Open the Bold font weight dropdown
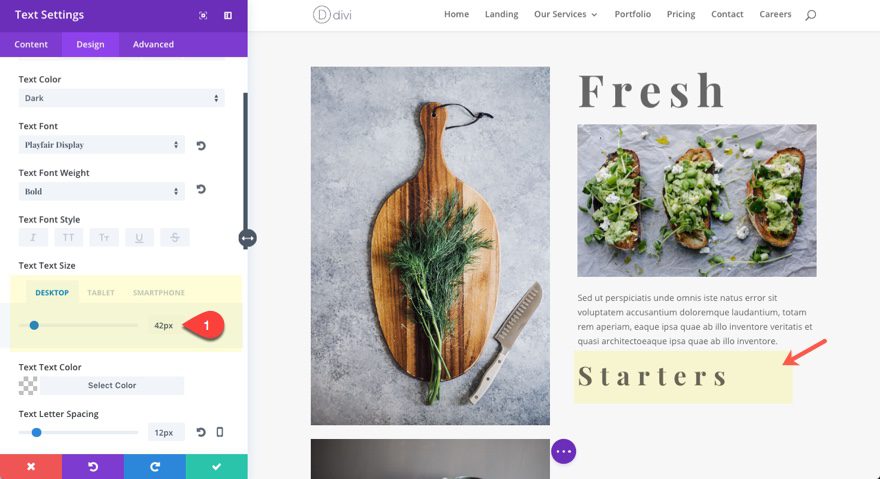The width and height of the screenshot is (880, 479). (x=102, y=191)
